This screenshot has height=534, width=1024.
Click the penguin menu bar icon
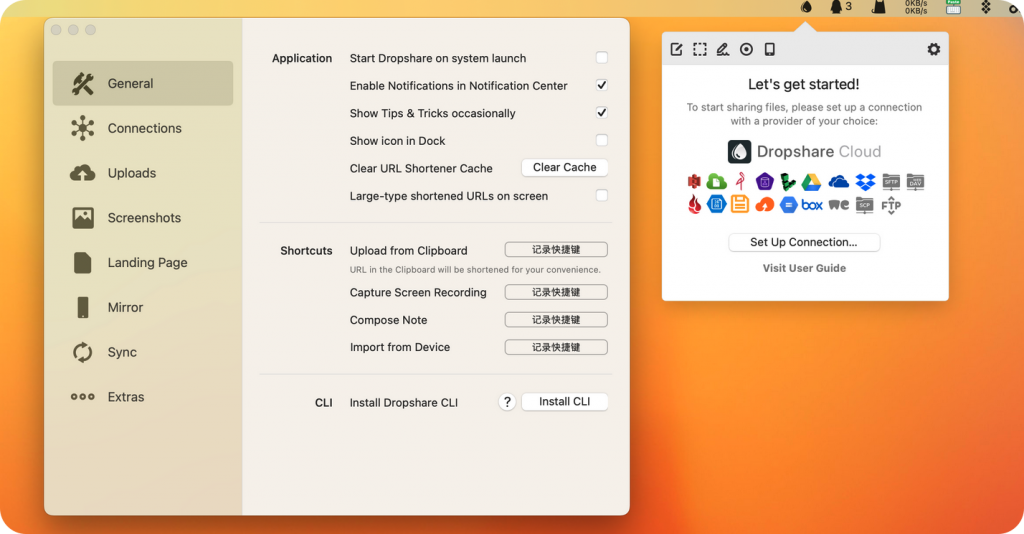pyautogui.click(x=836, y=7)
